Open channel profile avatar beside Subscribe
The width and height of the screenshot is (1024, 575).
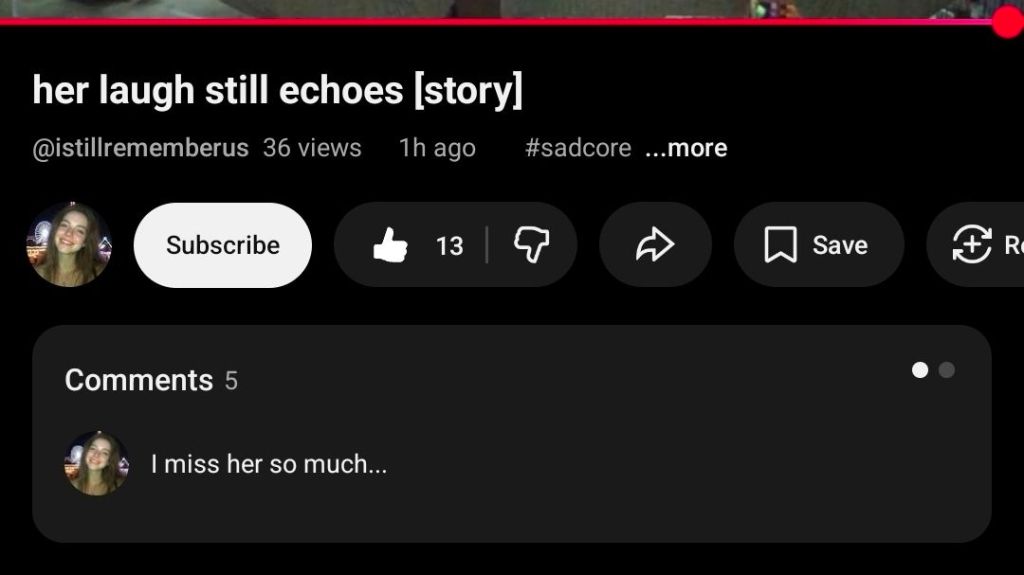click(x=69, y=244)
